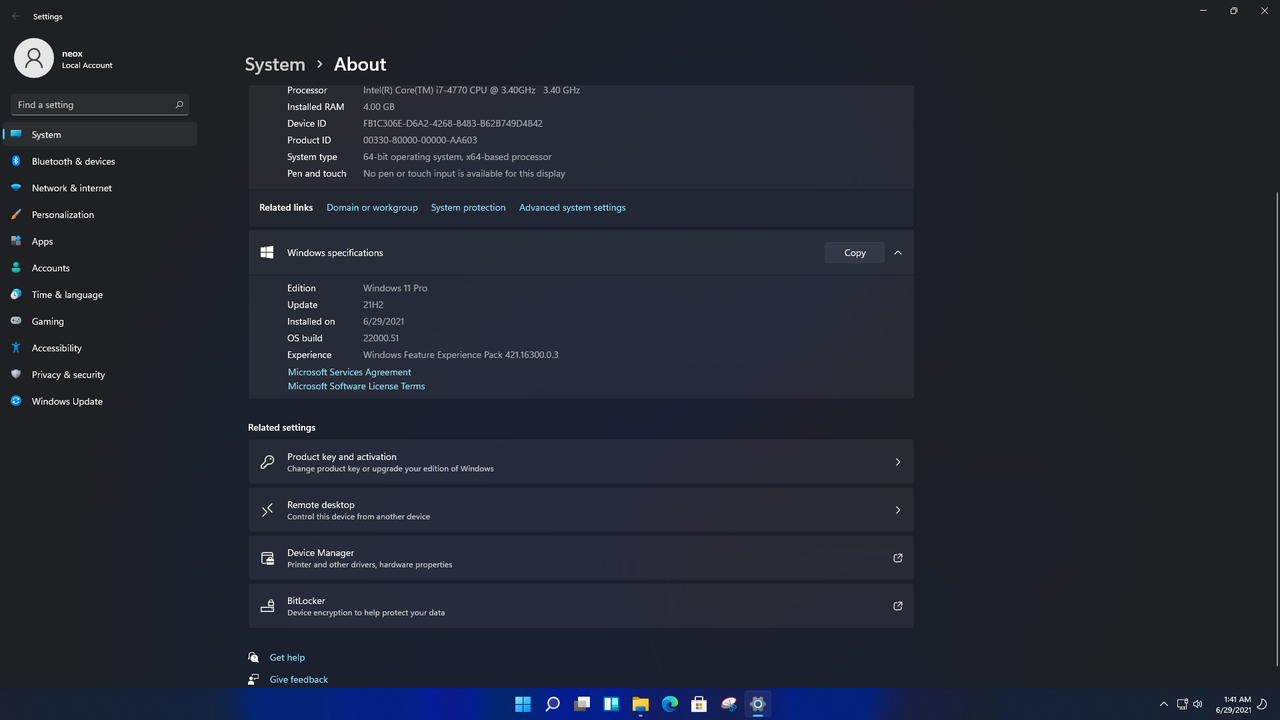This screenshot has height=720, width=1280.
Task: Click the Settings gear on the taskbar
Action: [758, 704]
